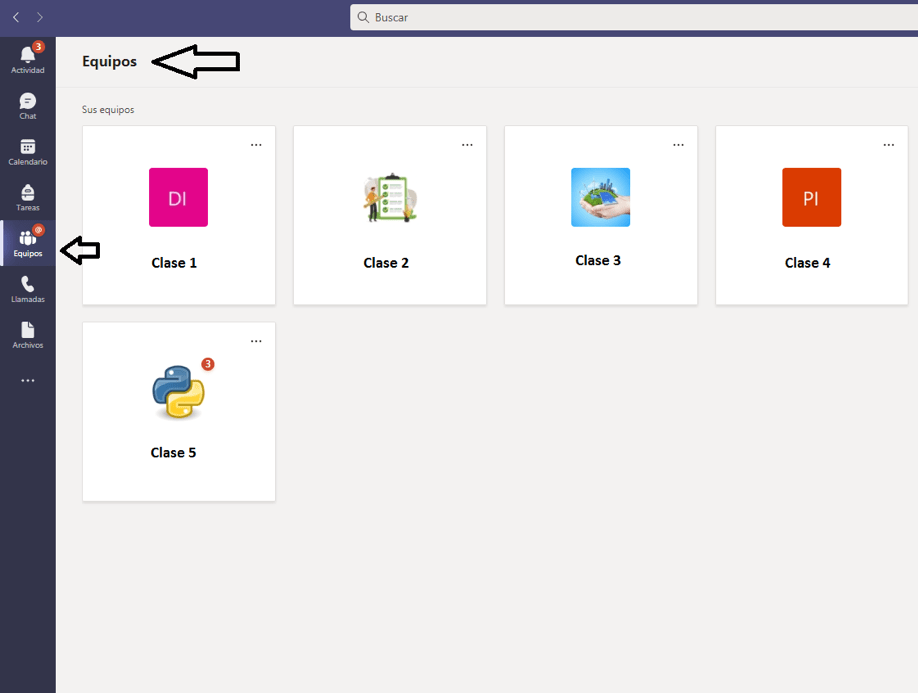Open the Clase 5 team name
The width and height of the screenshot is (918, 693).
pos(173,452)
